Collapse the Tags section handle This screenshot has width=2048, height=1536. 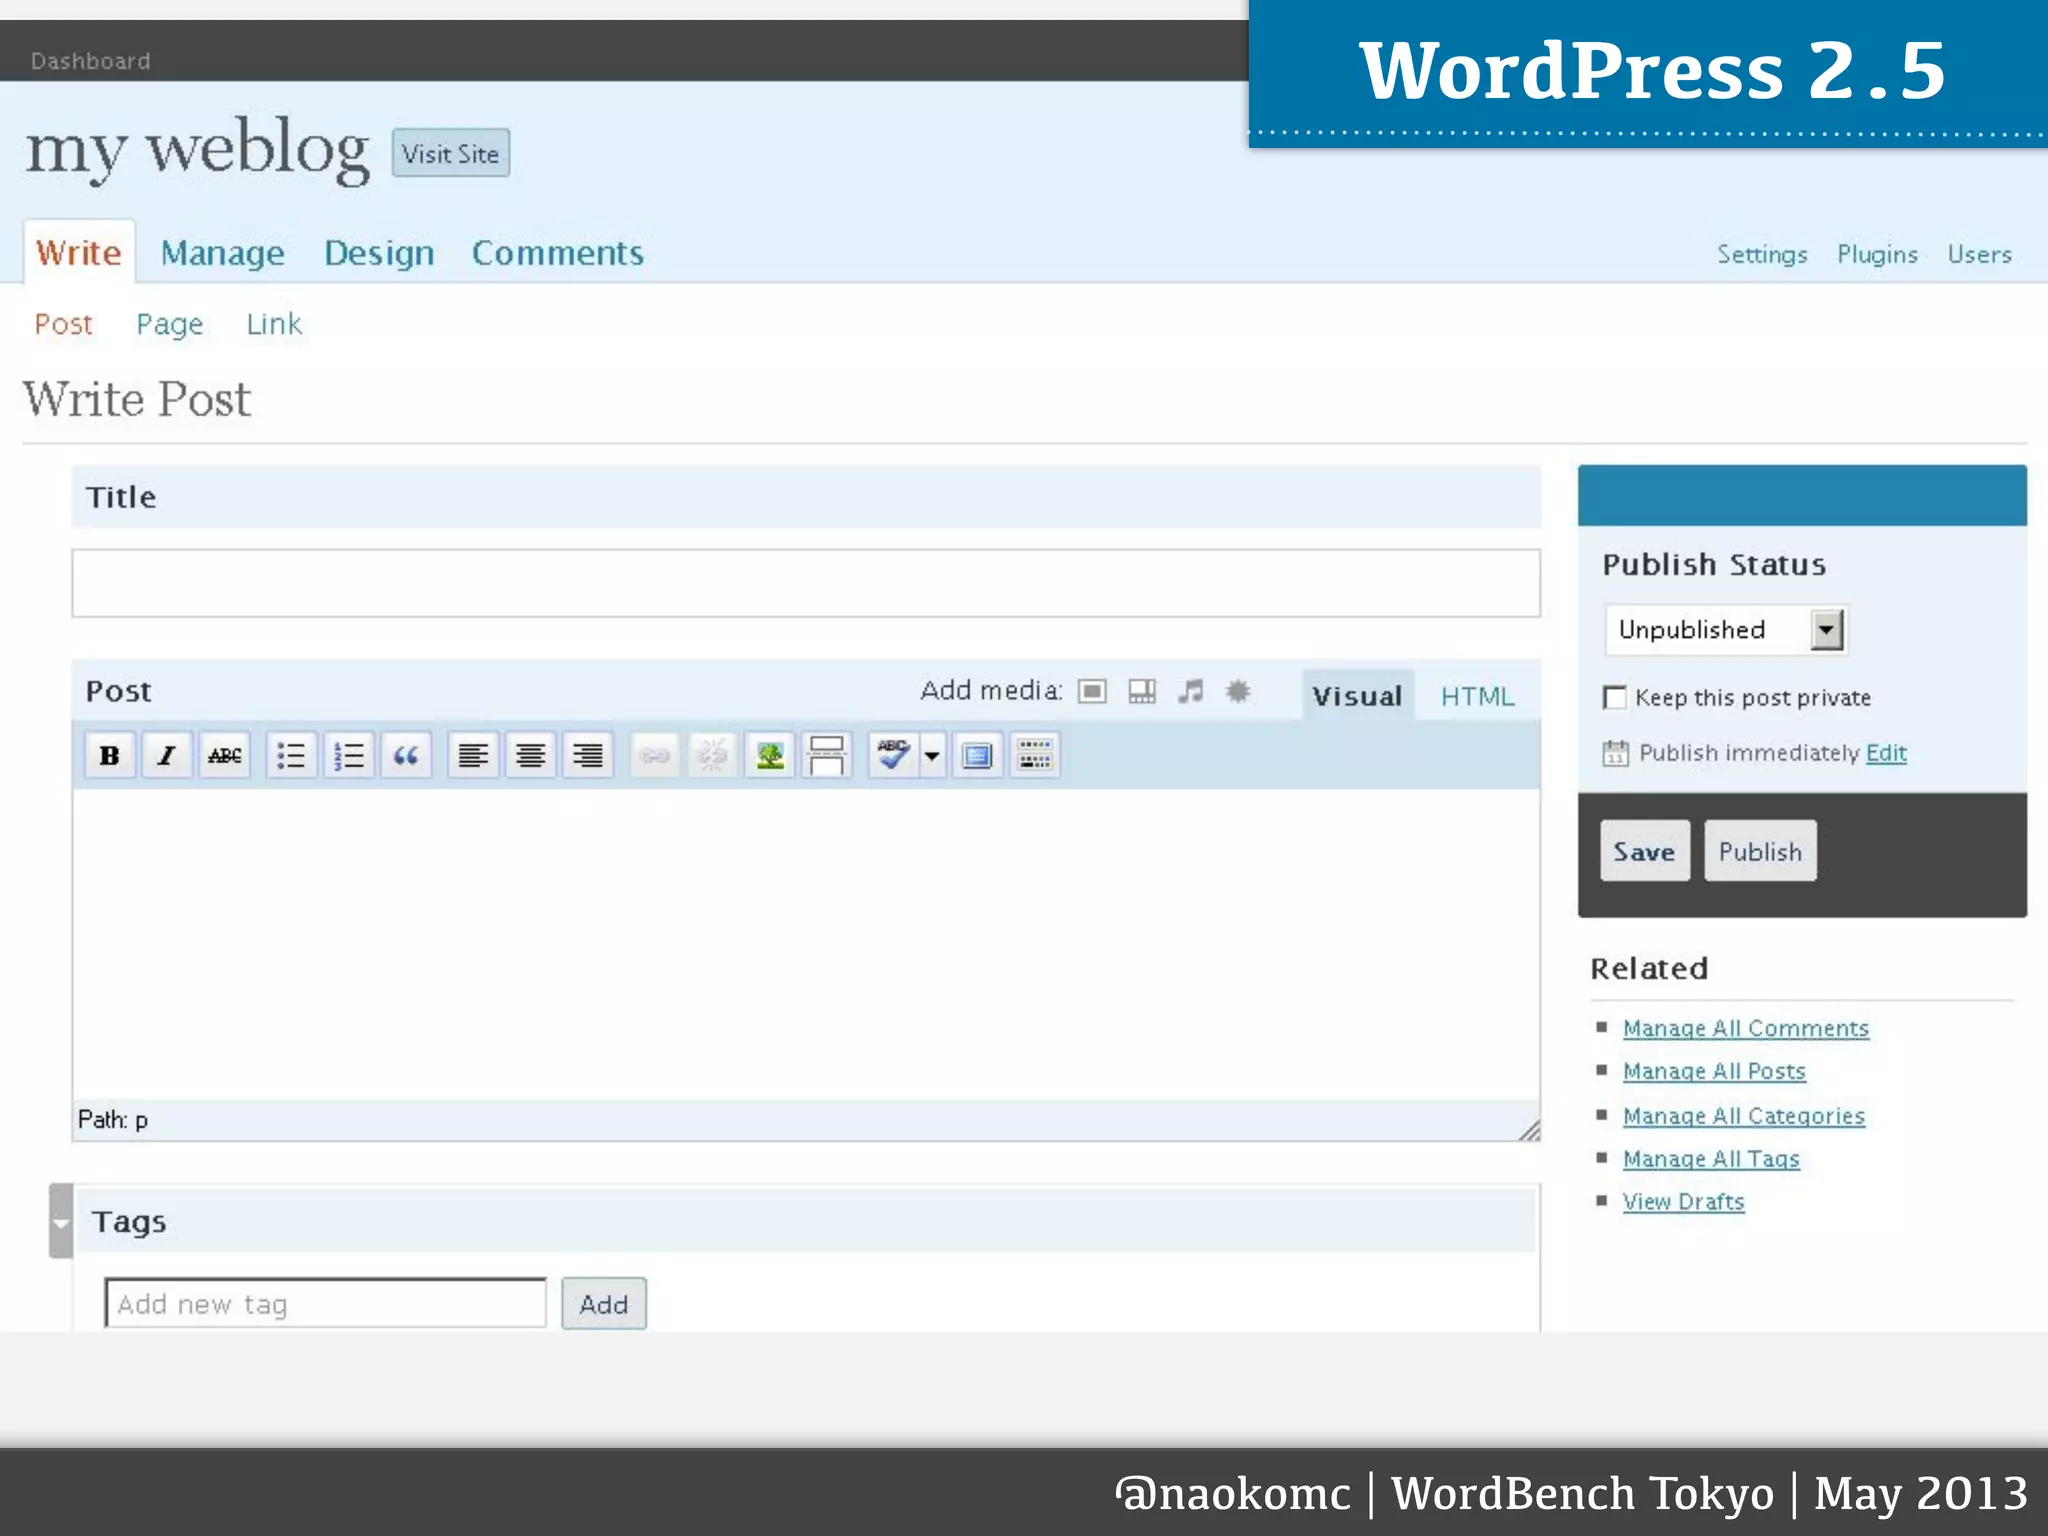[61, 1221]
